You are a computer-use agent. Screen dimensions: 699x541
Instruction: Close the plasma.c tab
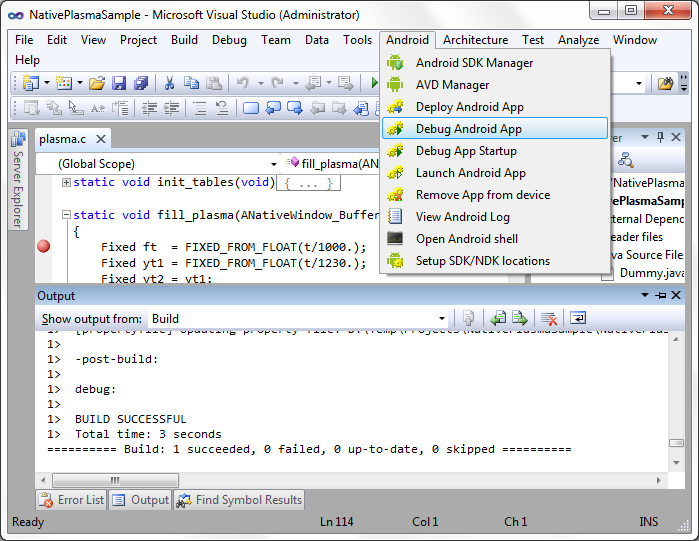click(x=101, y=139)
